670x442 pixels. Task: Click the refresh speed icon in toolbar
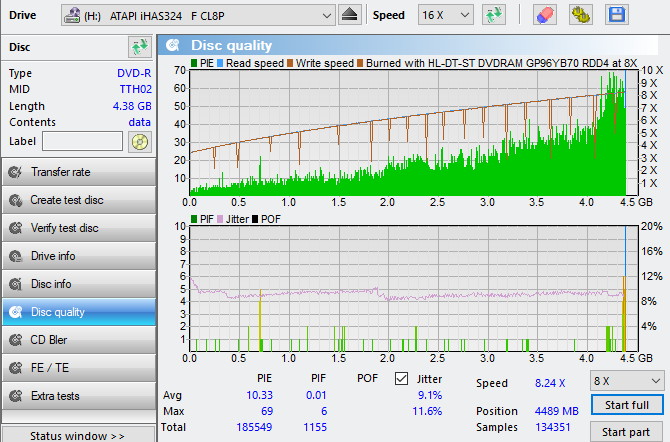pos(493,15)
